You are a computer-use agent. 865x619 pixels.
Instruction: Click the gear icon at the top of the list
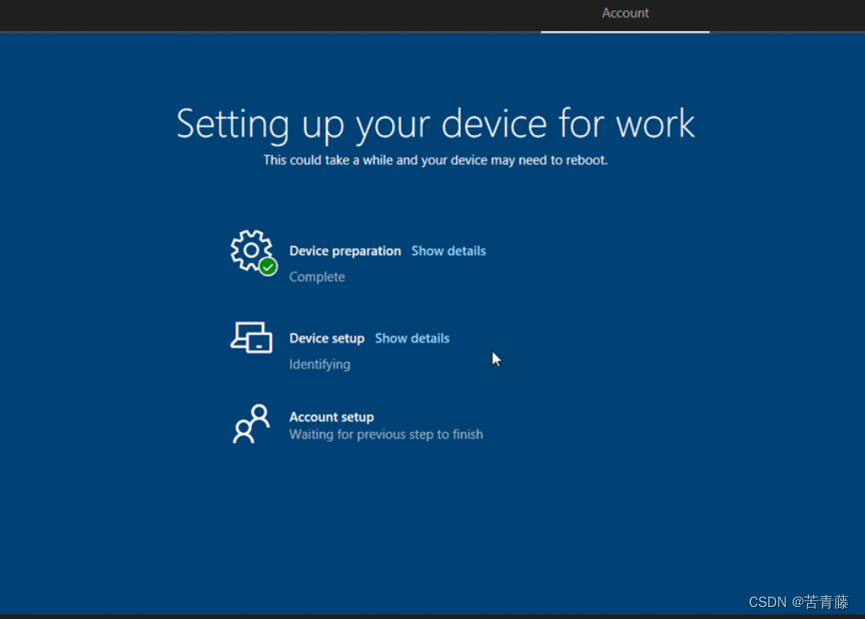click(252, 252)
